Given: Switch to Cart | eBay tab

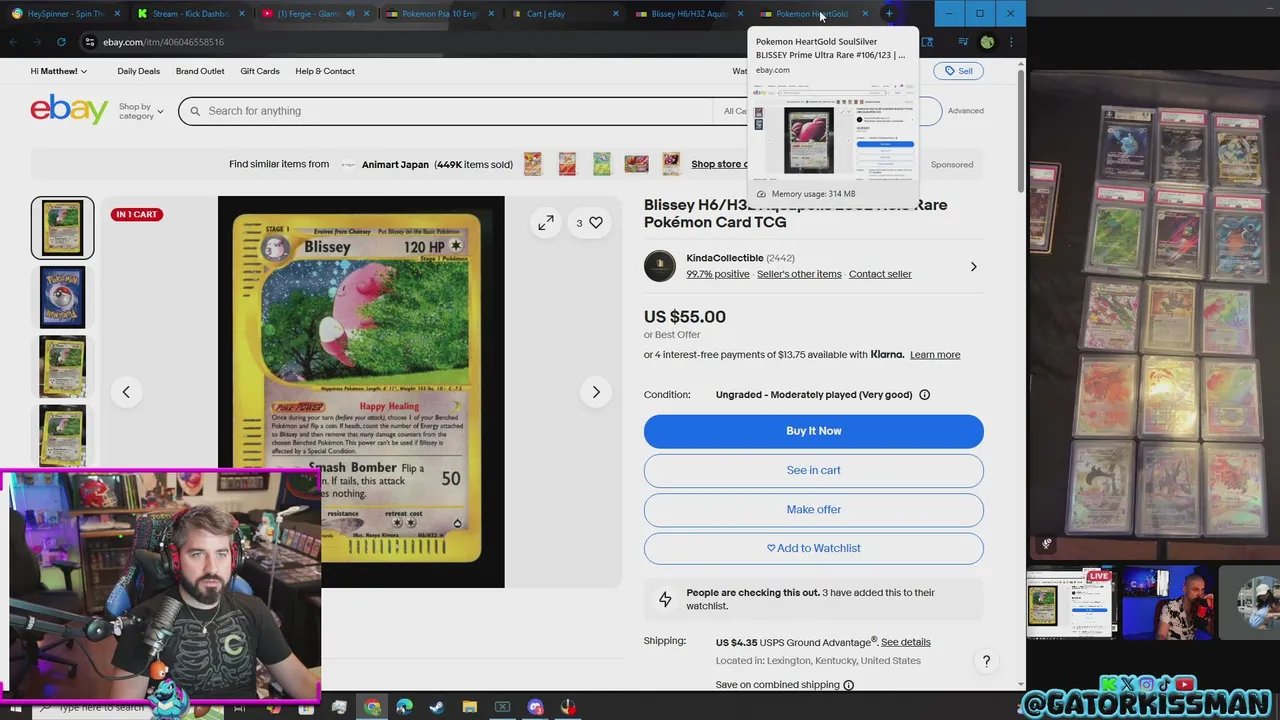Looking at the screenshot, I should 563,14.
